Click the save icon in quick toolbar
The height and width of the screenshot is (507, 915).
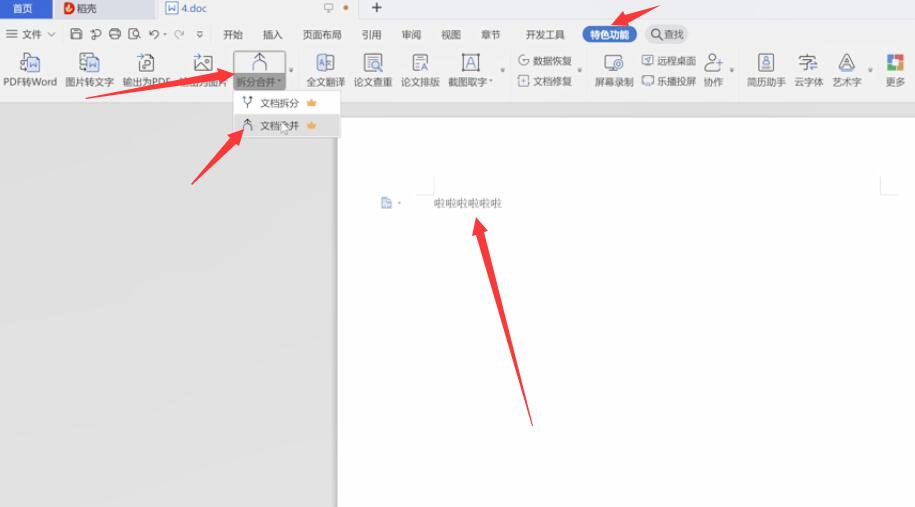(x=76, y=34)
